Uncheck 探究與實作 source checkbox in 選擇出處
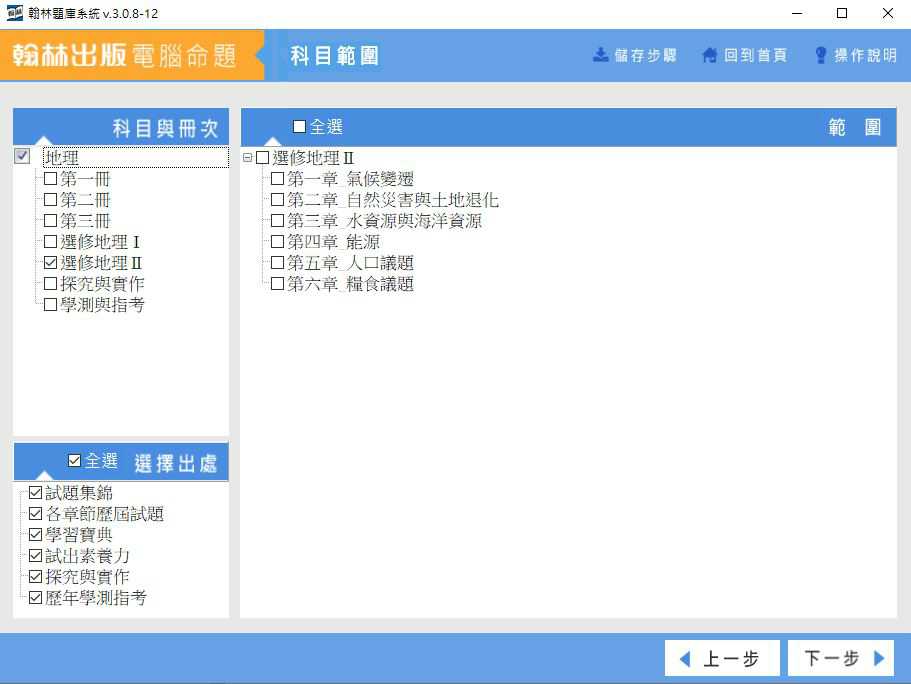This screenshot has height=684, width=911. (x=35, y=576)
